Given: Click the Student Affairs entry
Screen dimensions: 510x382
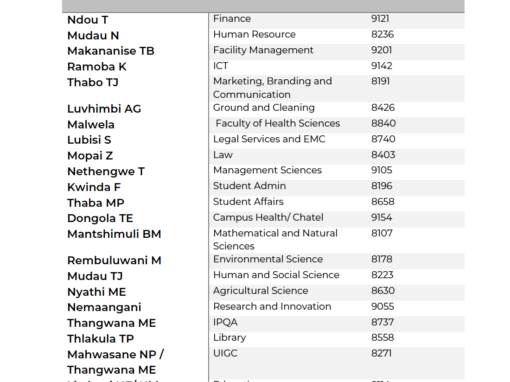Looking at the screenshot, I should coord(248,202).
